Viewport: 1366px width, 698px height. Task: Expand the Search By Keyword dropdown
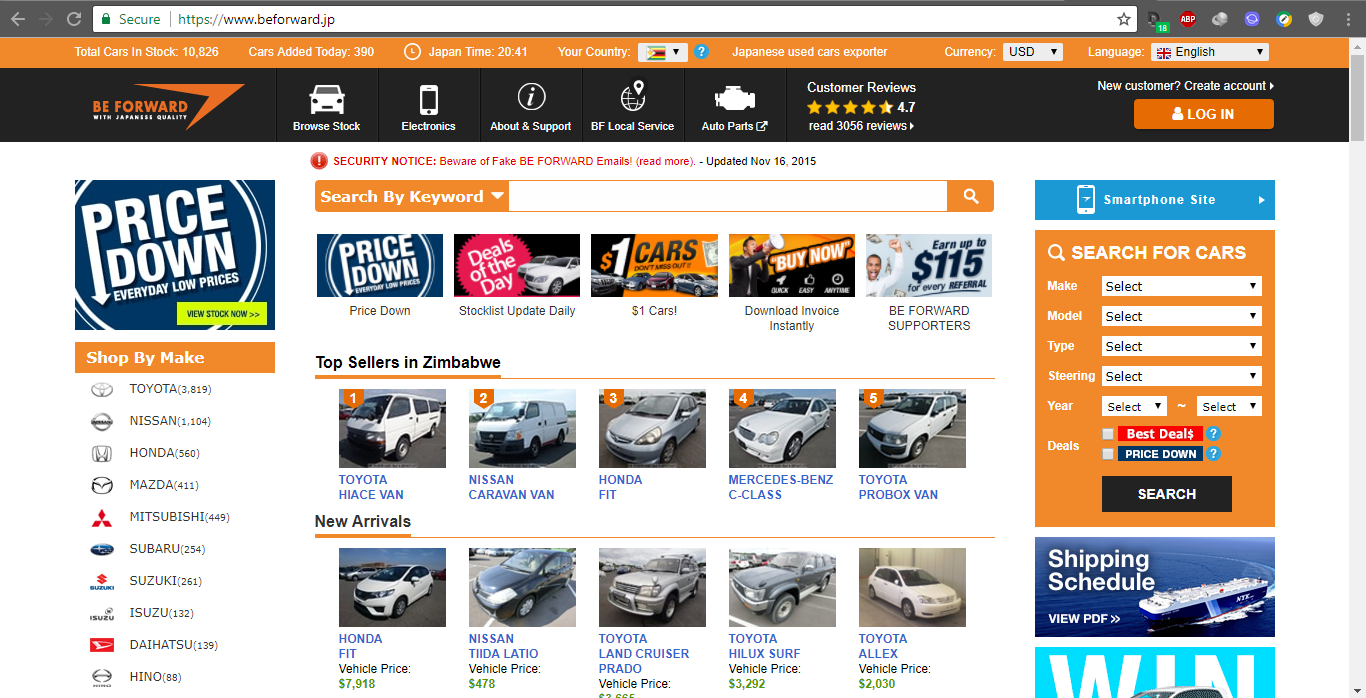point(412,196)
